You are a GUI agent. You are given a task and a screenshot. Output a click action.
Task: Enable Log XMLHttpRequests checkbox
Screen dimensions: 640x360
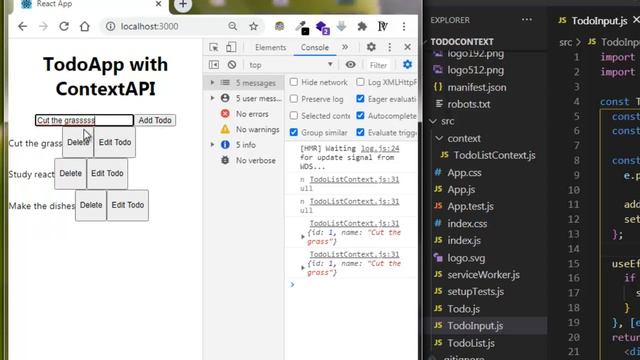360,82
